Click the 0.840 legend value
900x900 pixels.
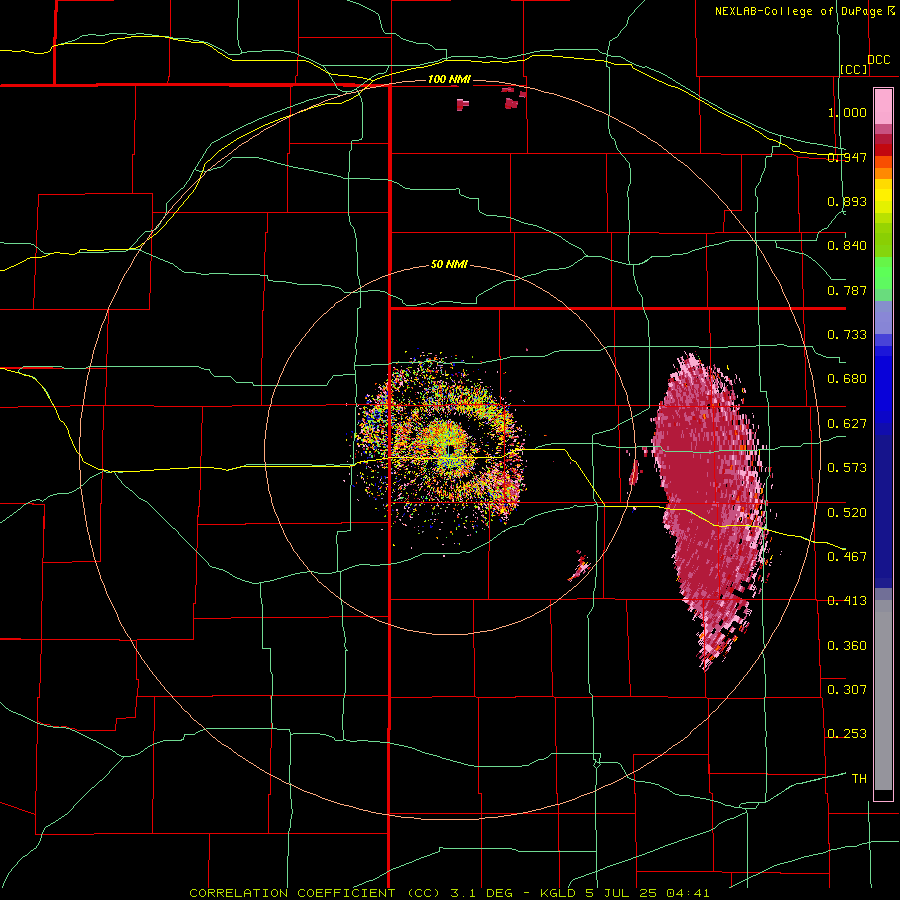pyautogui.click(x=847, y=246)
